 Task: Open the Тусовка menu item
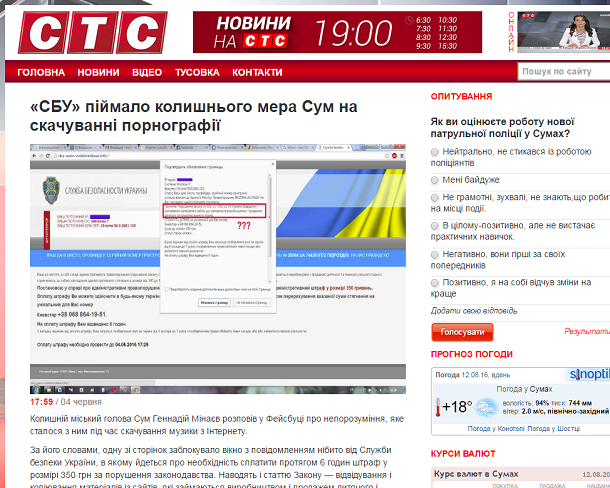pos(197,72)
